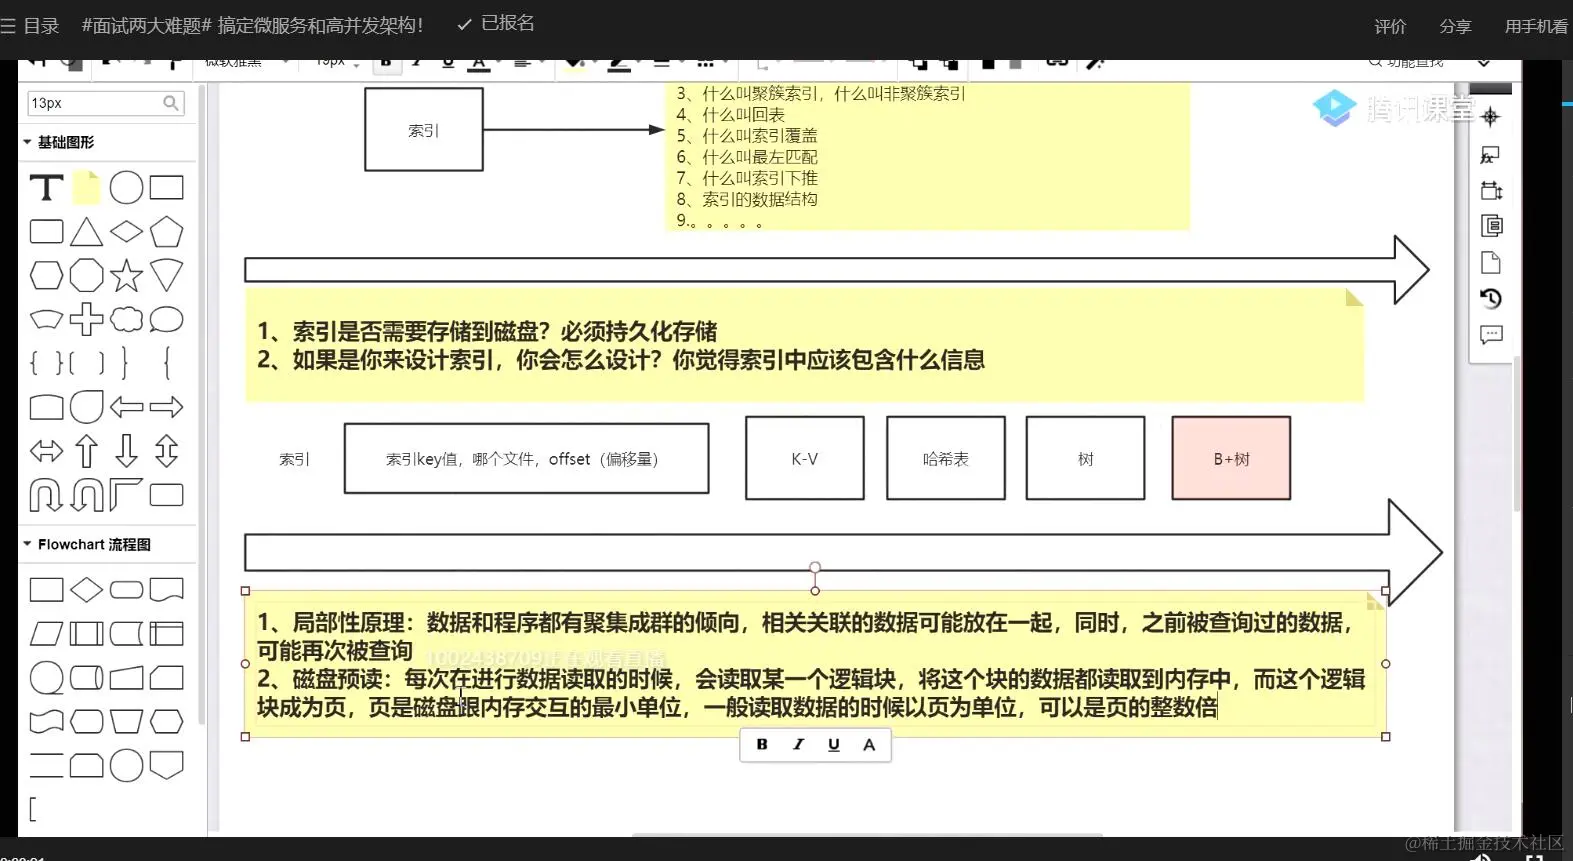The width and height of the screenshot is (1573, 861).
Task: Pick the basic diamond shape
Action: click(x=126, y=232)
